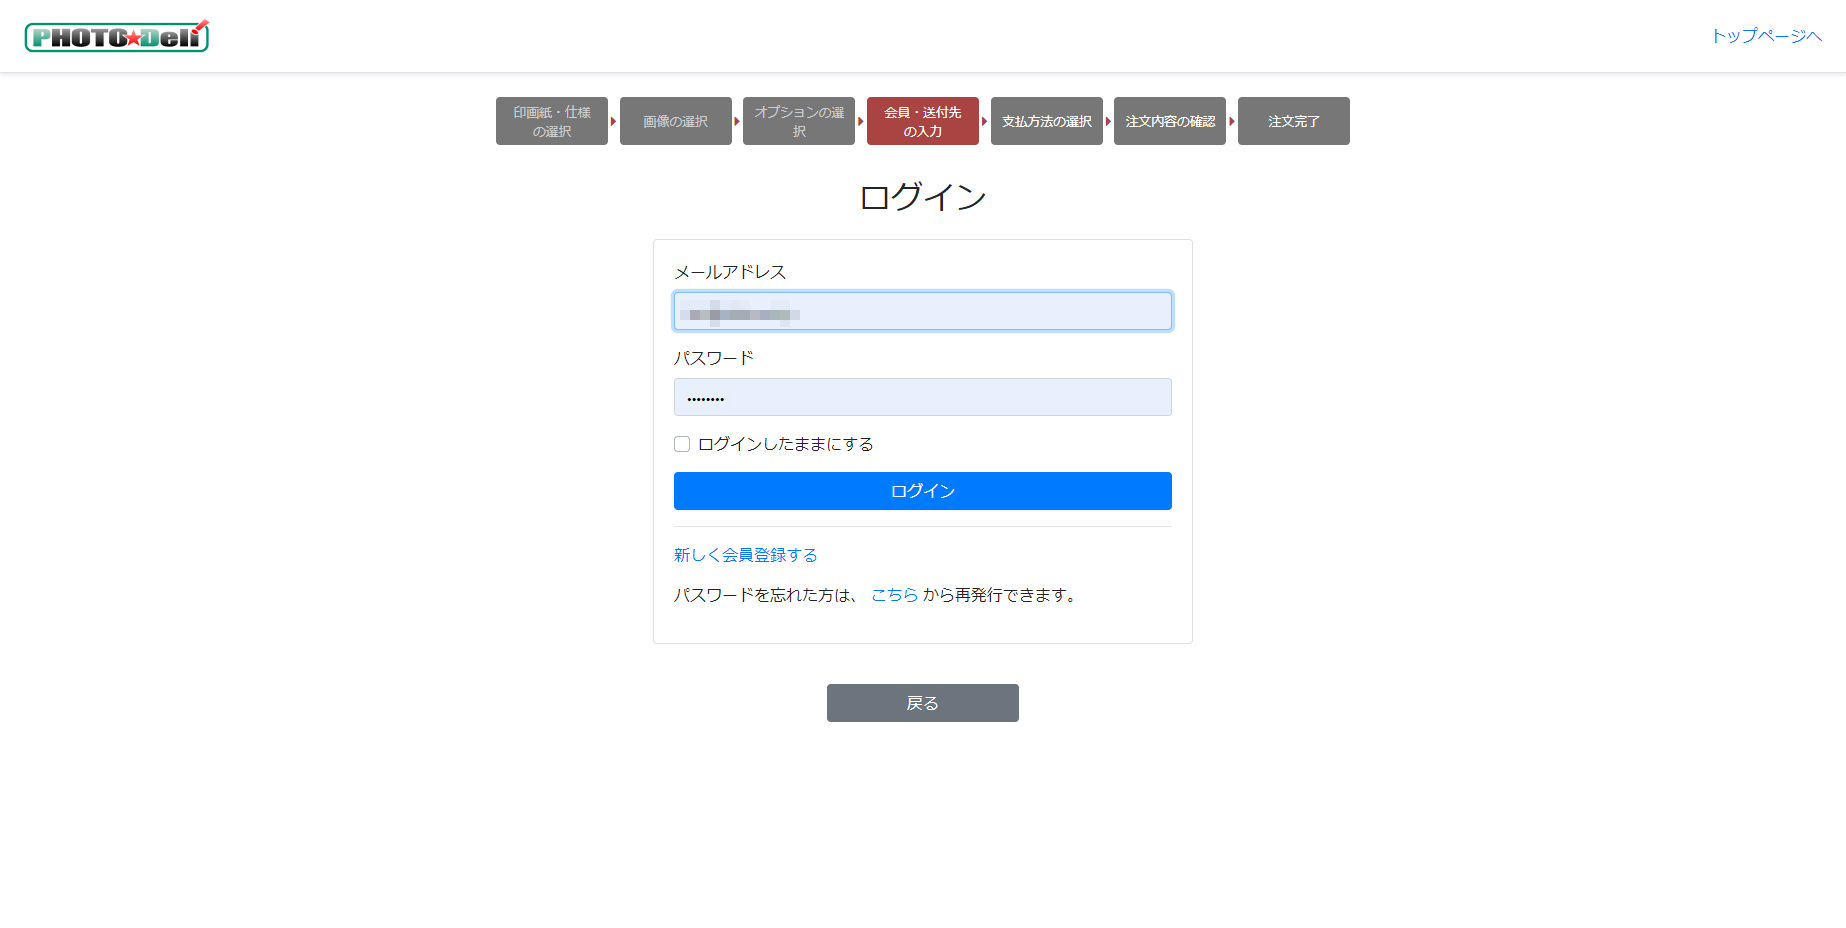Select the オプションの選択 step
Image resolution: width=1846 pixels, height=928 pixels.
click(x=798, y=121)
